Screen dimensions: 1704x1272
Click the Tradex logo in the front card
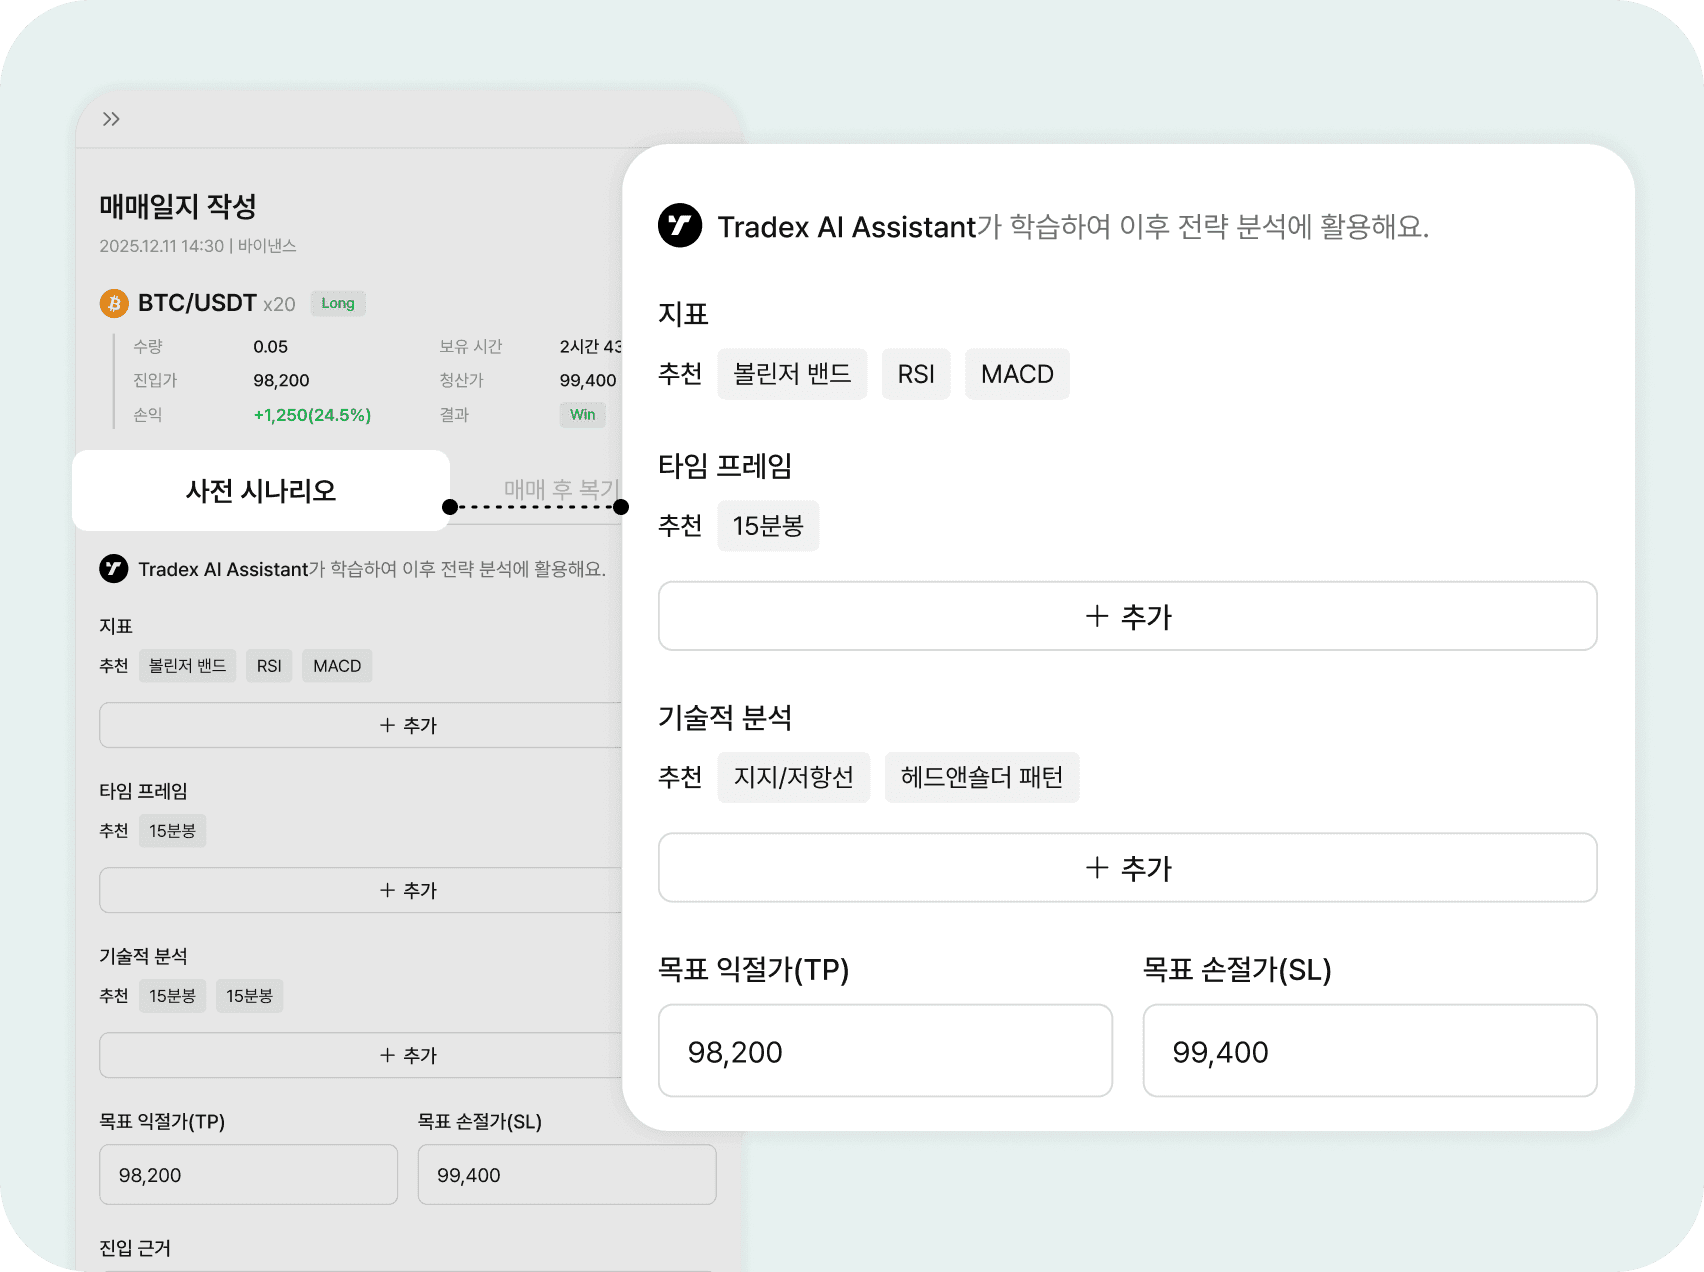pyautogui.click(x=680, y=225)
